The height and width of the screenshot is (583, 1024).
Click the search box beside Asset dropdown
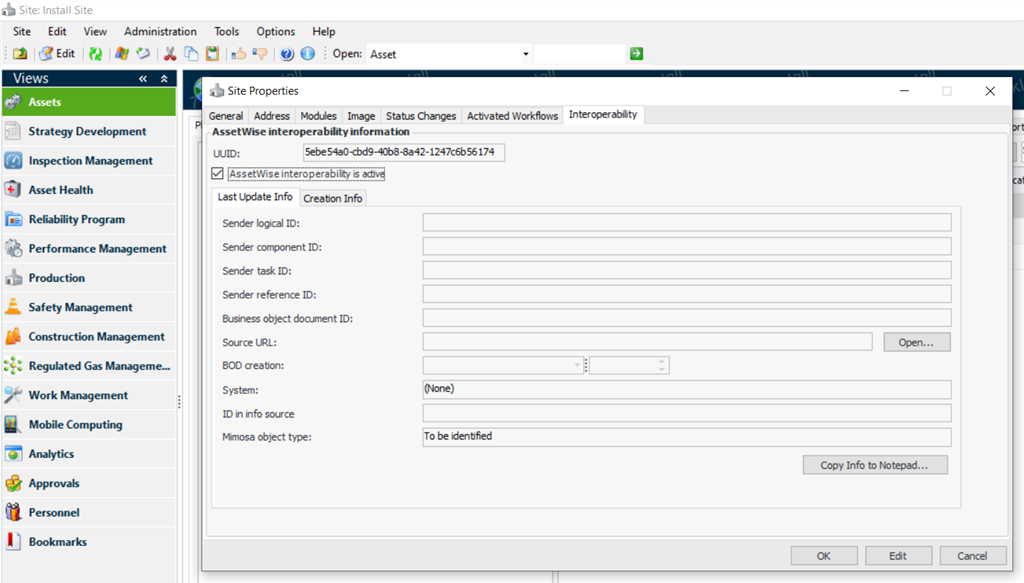coord(579,54)
